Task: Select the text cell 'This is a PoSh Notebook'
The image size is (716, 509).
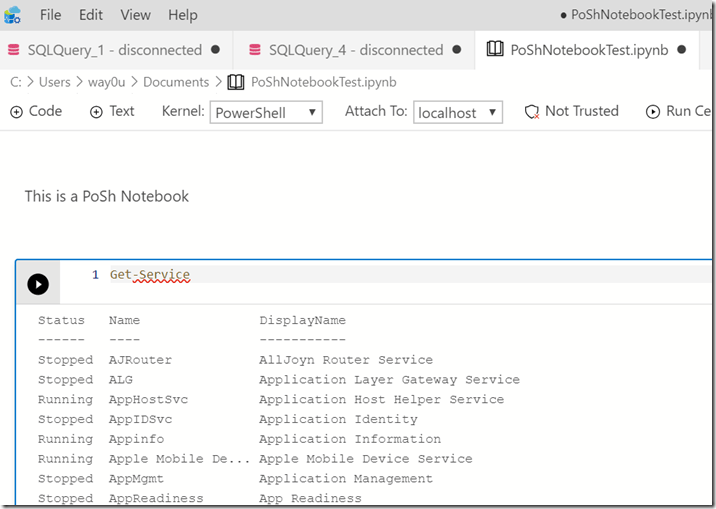Action: 106,196
